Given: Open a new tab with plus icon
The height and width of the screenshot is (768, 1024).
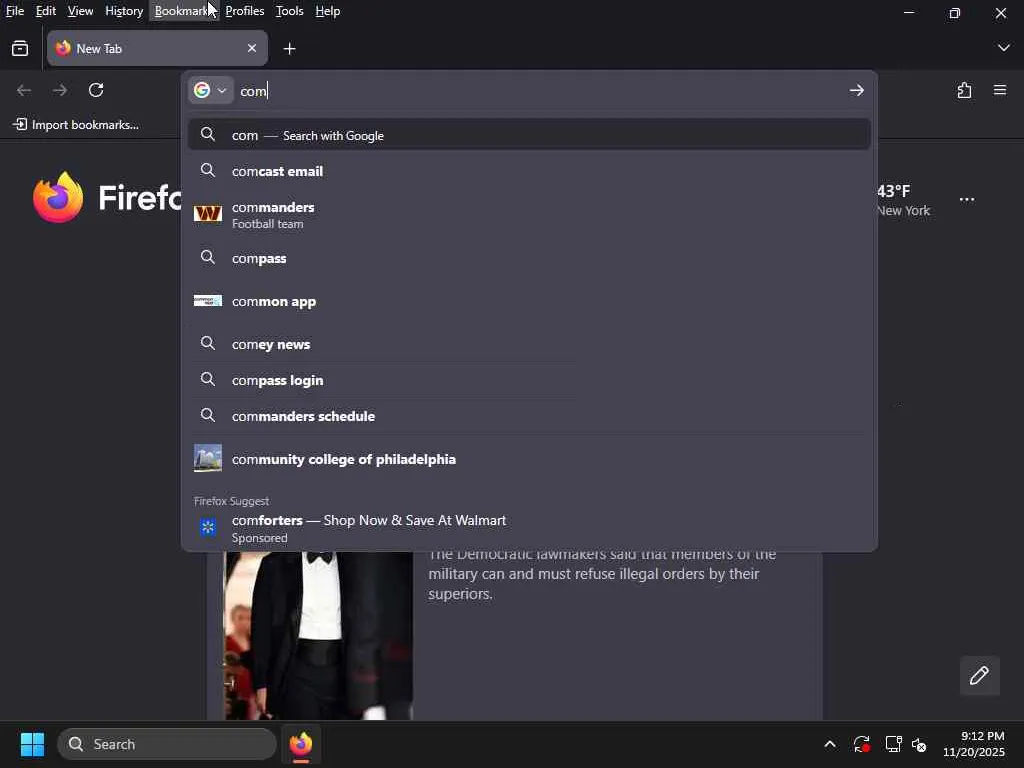Looking at the screenshot, I should [289, 48].
